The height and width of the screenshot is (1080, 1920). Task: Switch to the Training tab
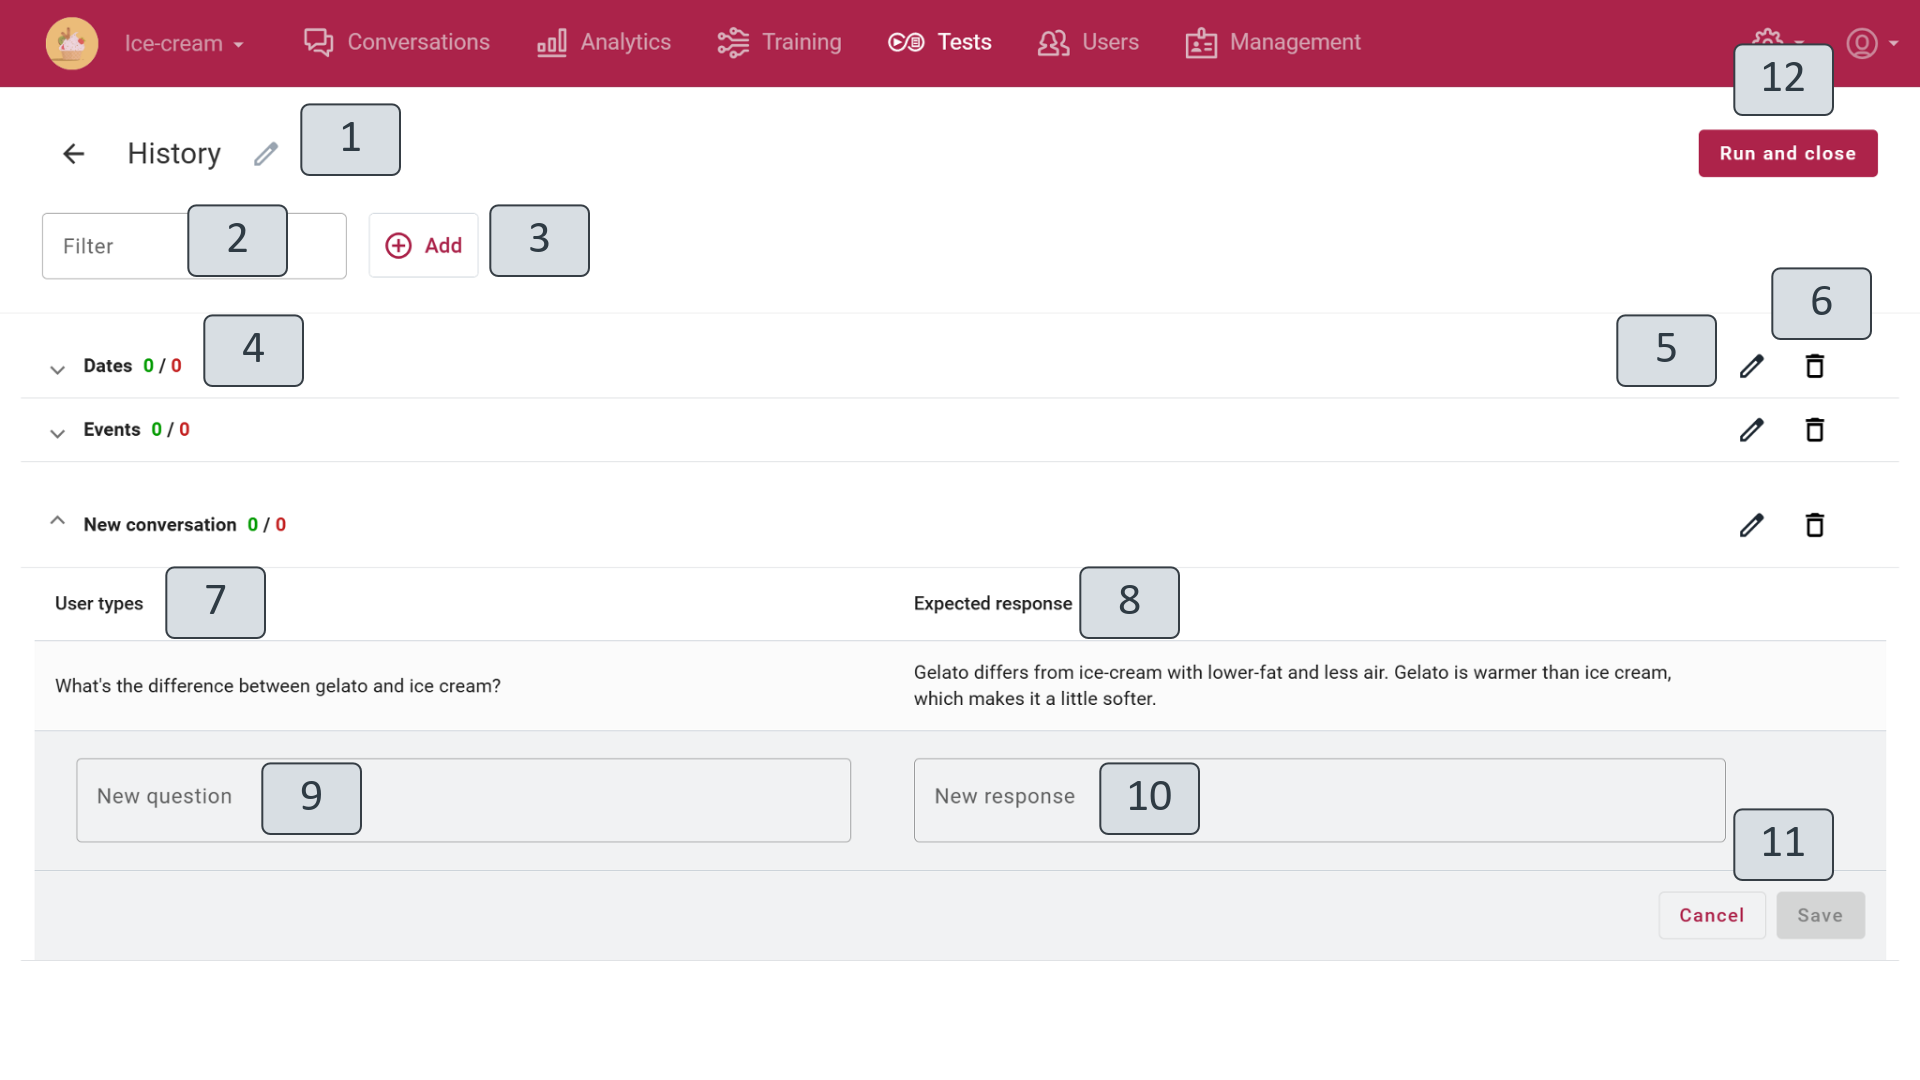pyautogui.click(x=779, y=42)
